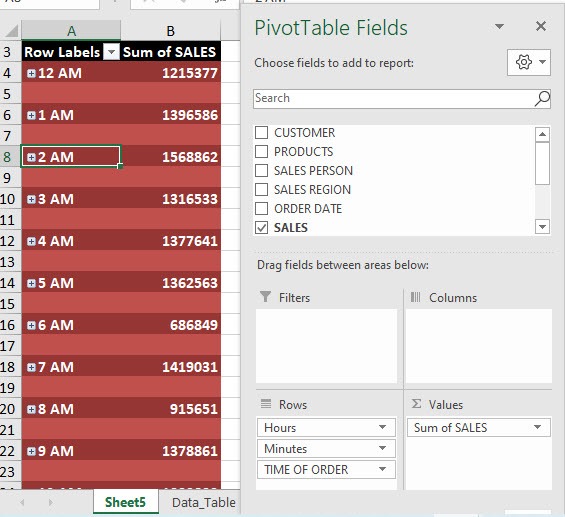Expand the 1 AM row group
This screenshot has width=565, height=517.
pyautogui.click(x=31, y=115)
